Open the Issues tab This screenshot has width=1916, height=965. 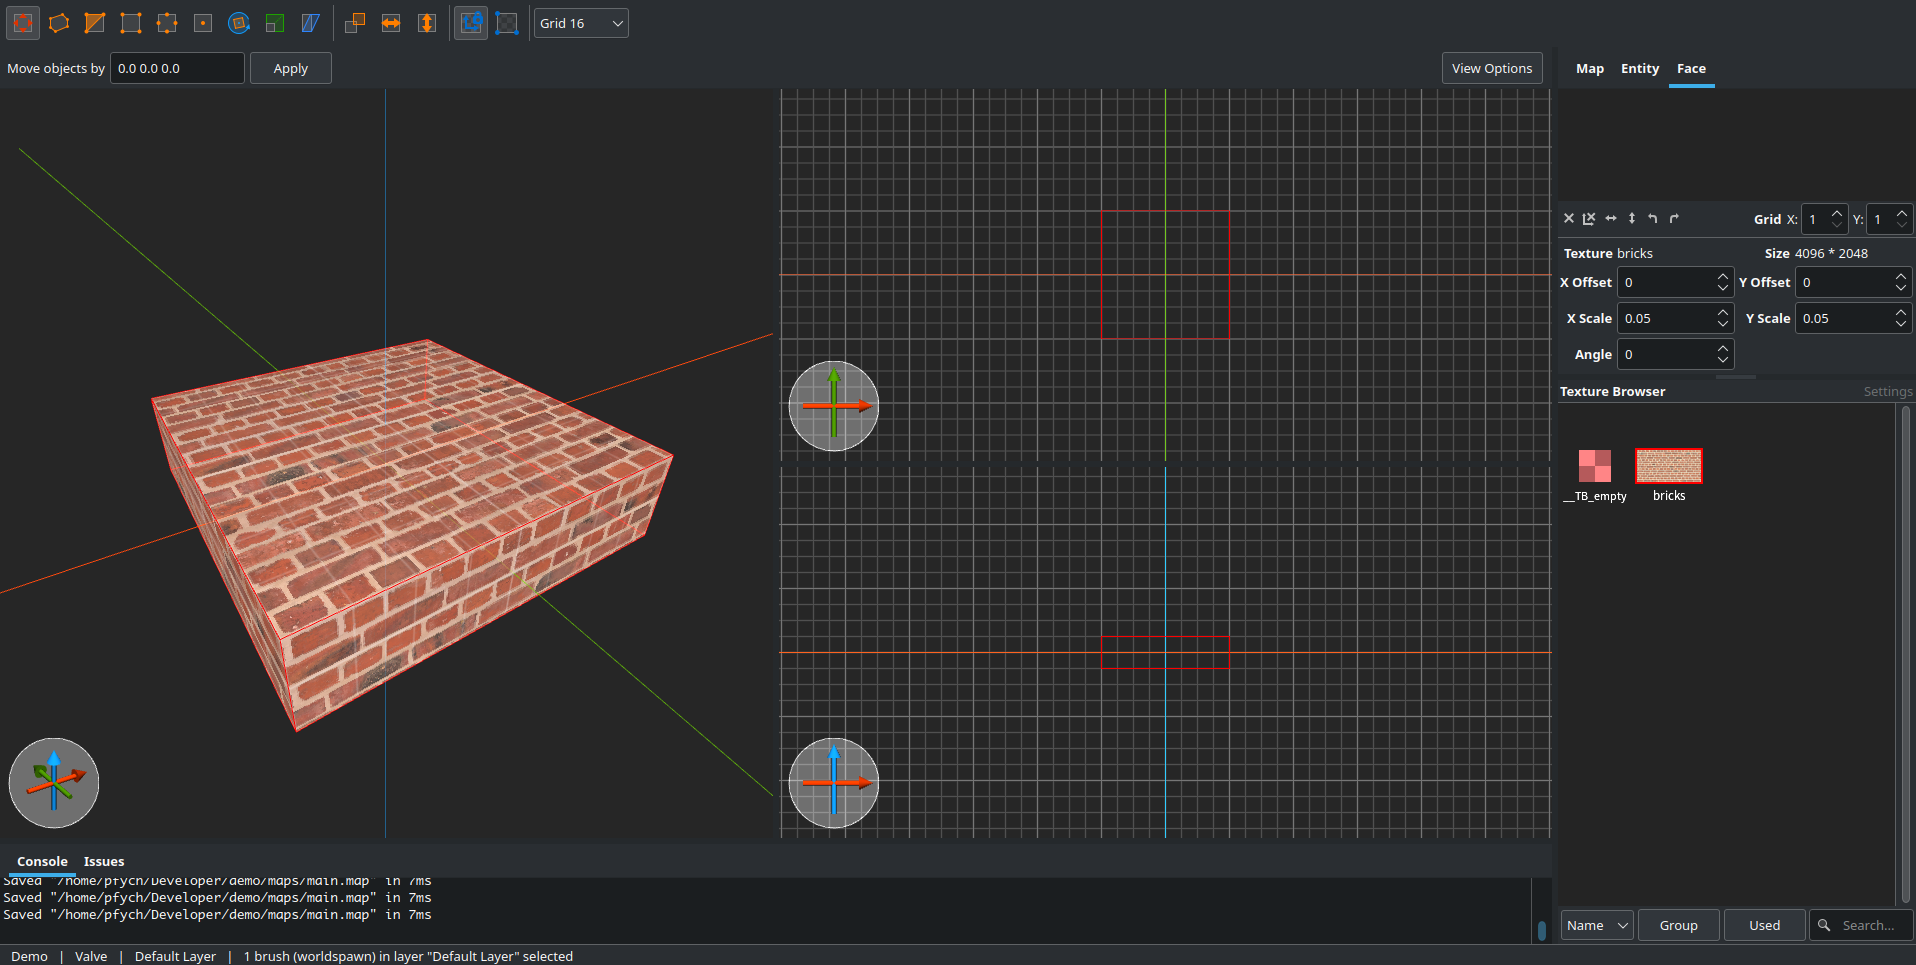point(104,861)
